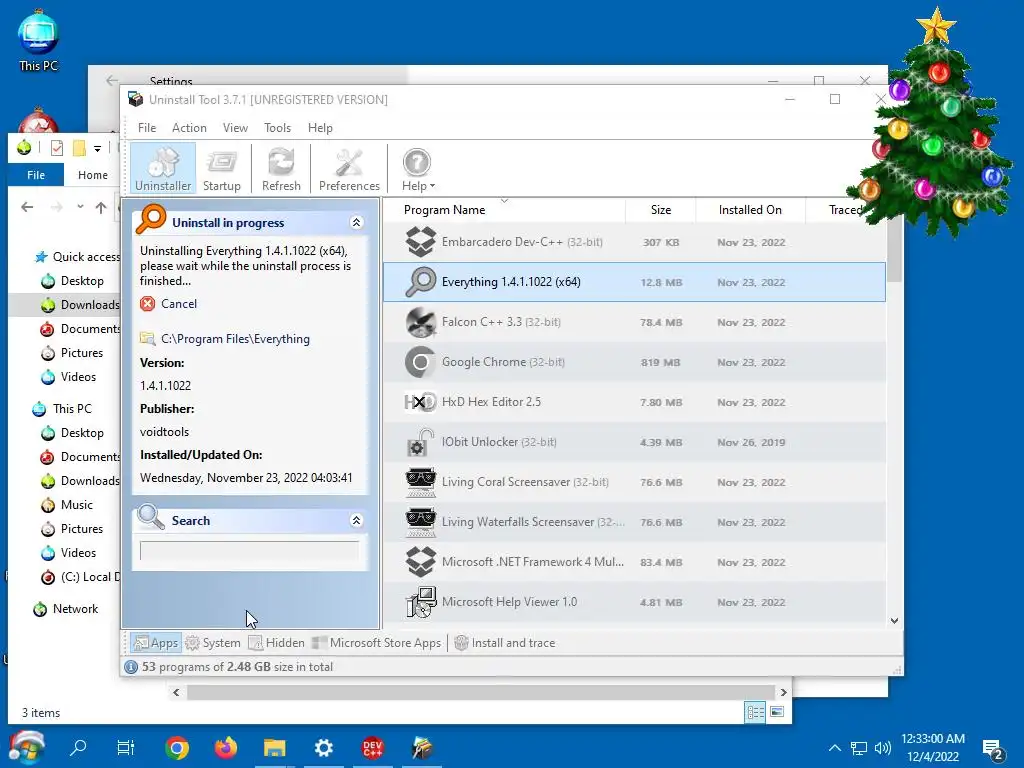Switch Explorer to details view icon
The height and width of the screenshot is (768, 1024).
[756, 712]
